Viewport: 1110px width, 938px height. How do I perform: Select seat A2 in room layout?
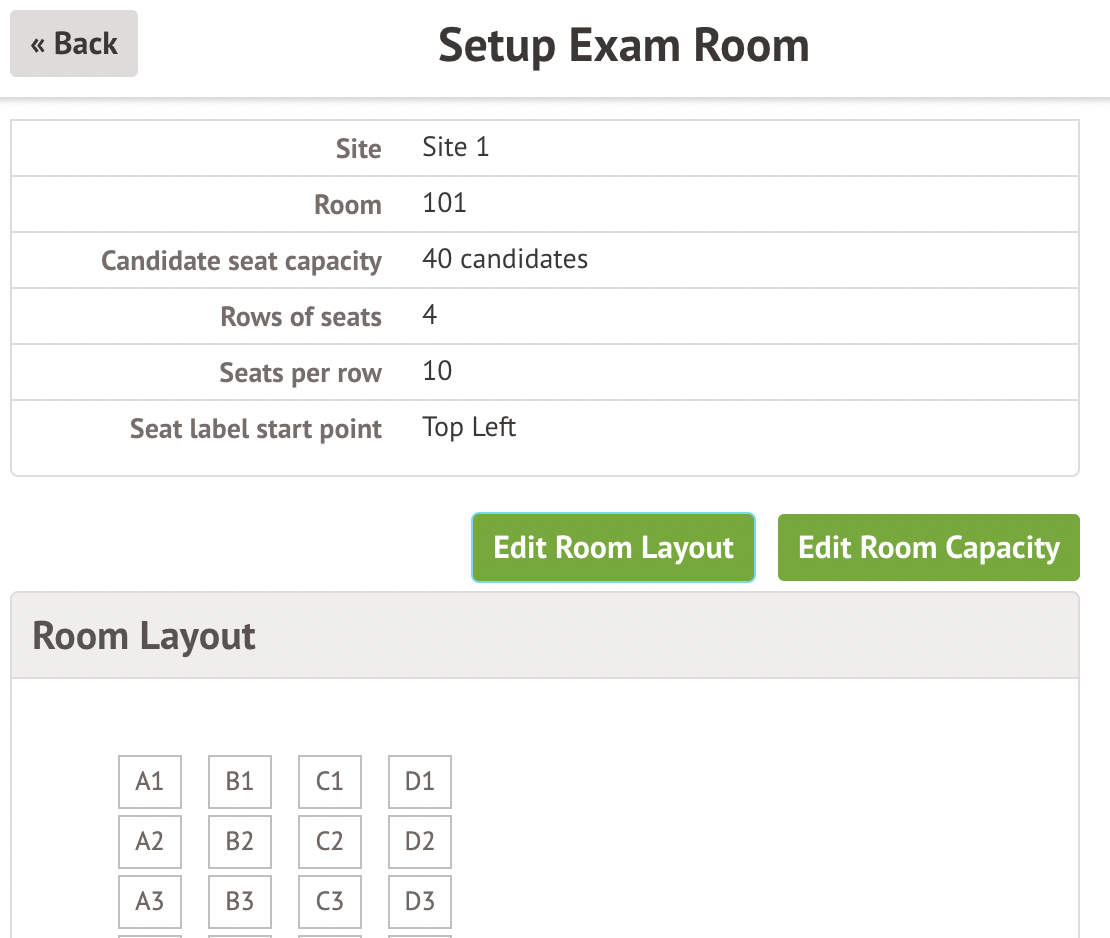tap(150, 842)
